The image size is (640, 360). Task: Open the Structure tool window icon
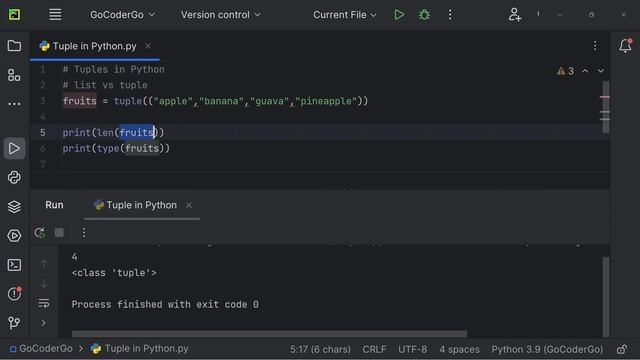[x=14, y=75]
